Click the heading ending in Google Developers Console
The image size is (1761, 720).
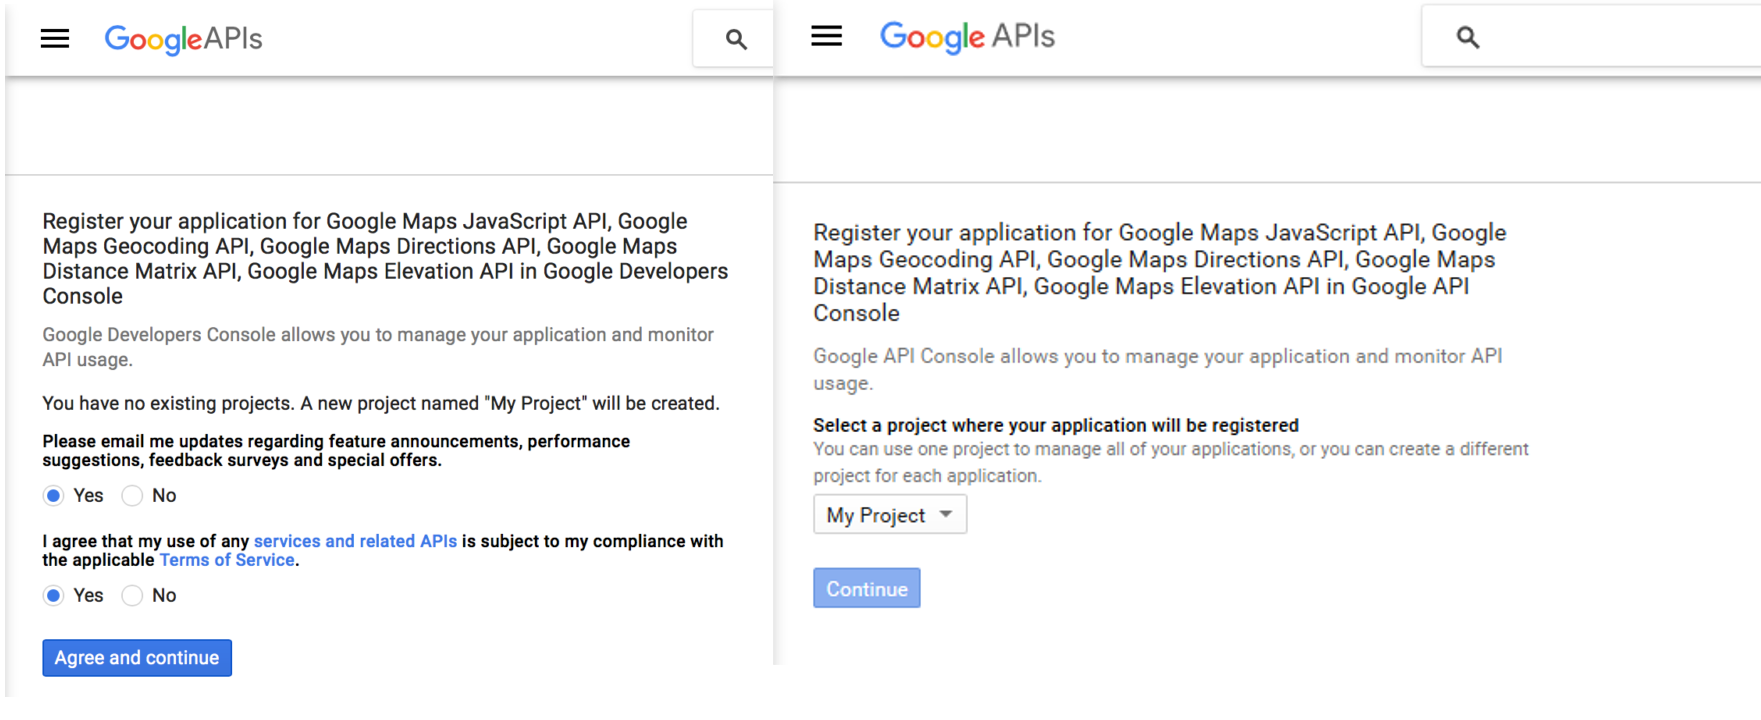coord(385,258)
